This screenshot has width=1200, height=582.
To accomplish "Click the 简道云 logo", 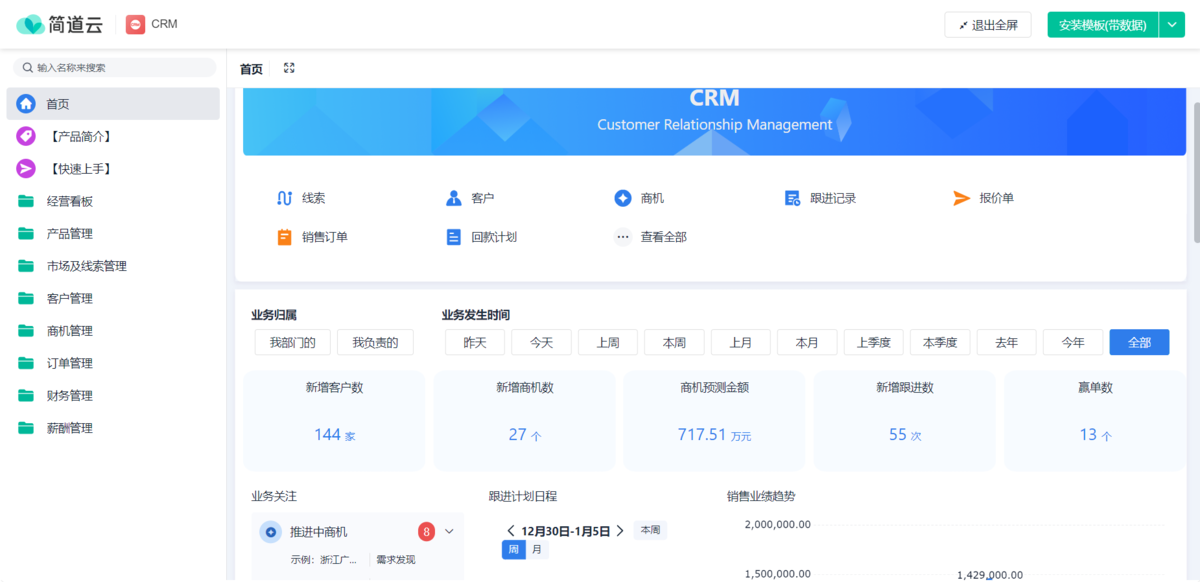I will pos(59,24).
